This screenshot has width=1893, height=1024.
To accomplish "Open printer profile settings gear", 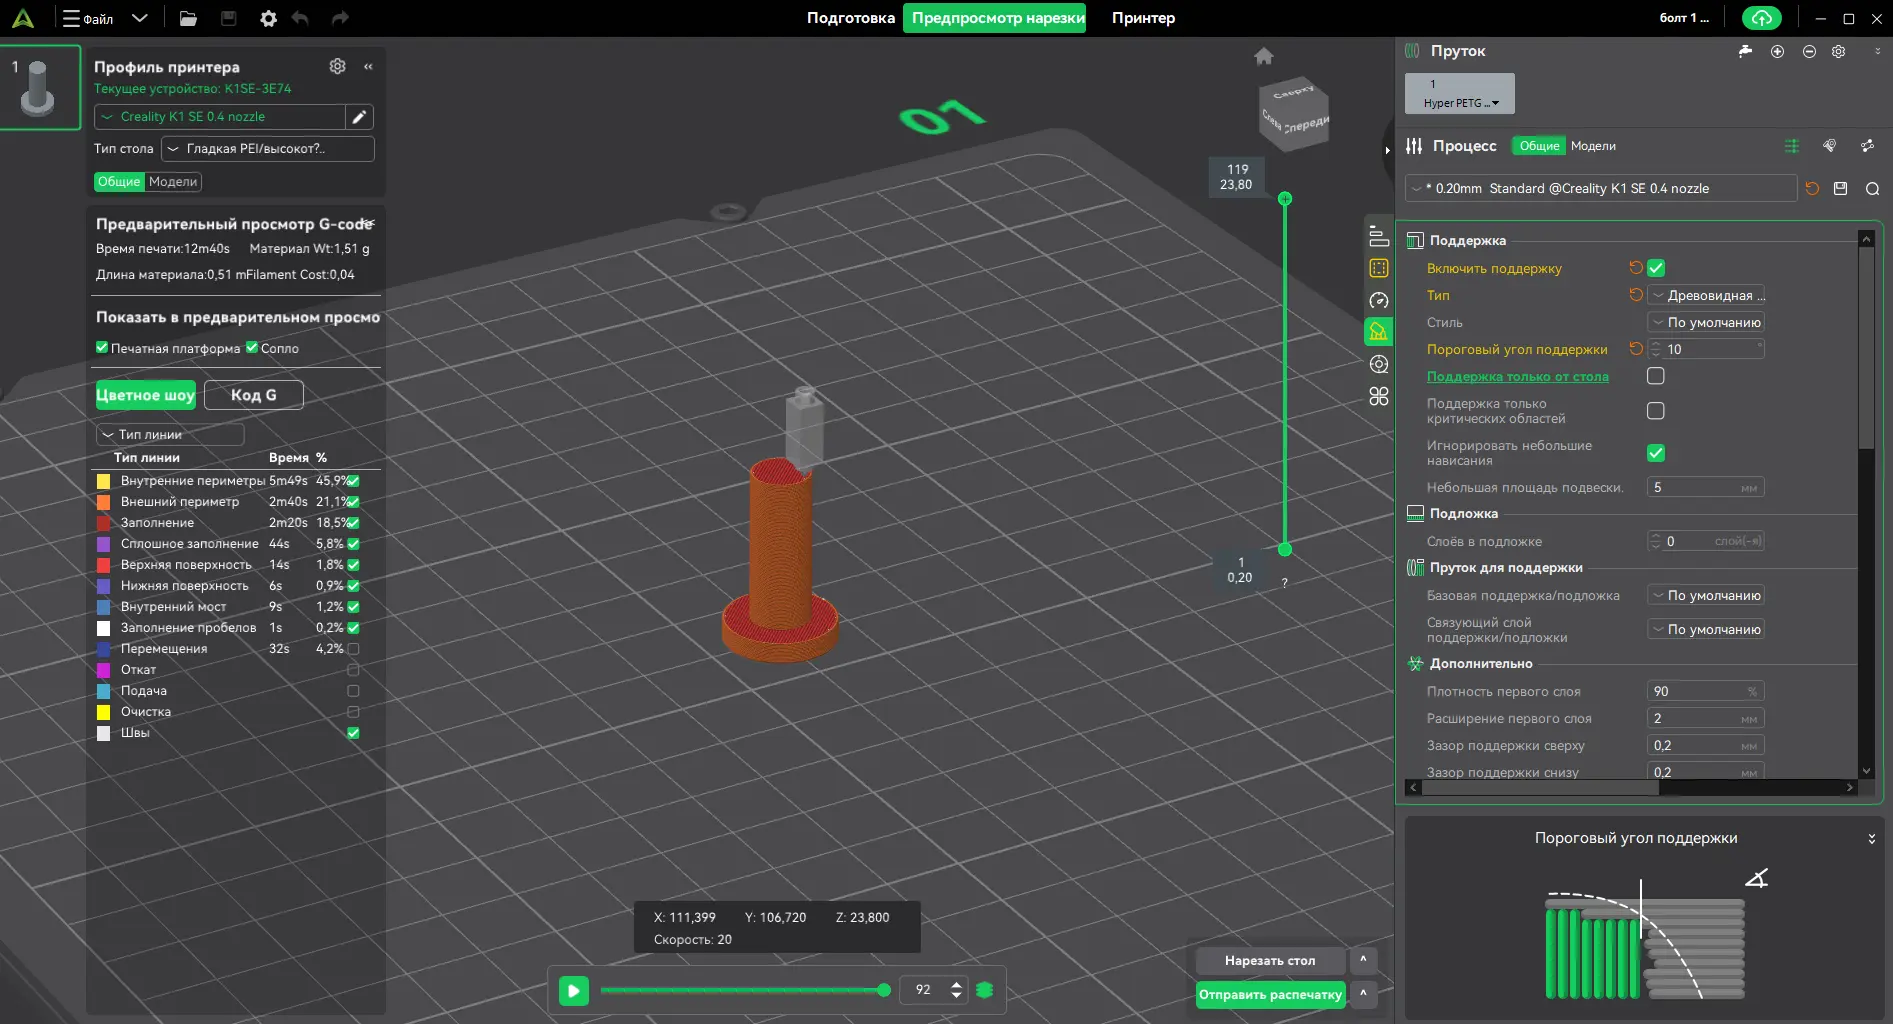I will 337,66.
